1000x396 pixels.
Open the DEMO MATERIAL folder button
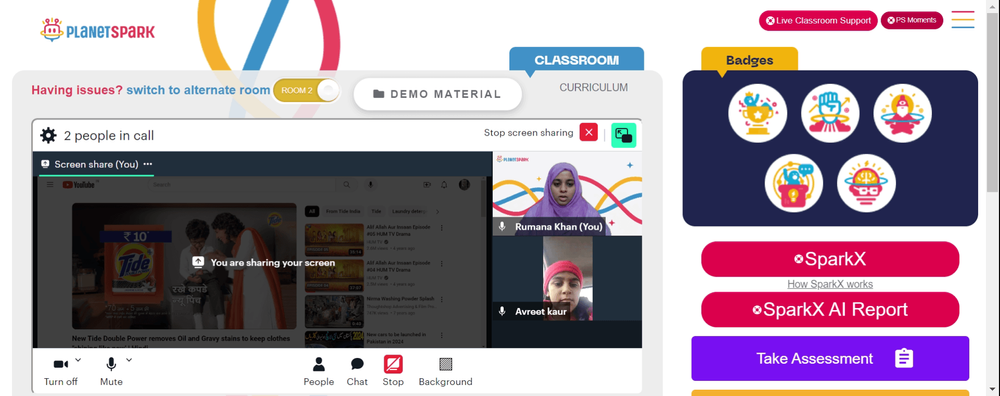point(438,94)
